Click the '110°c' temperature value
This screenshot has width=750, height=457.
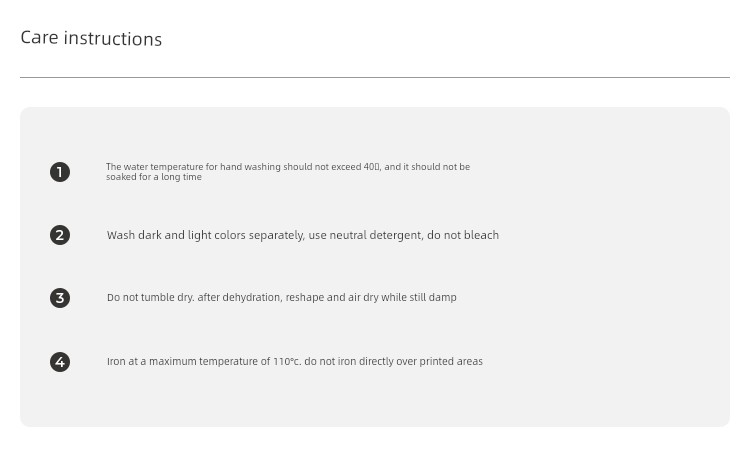287,361
